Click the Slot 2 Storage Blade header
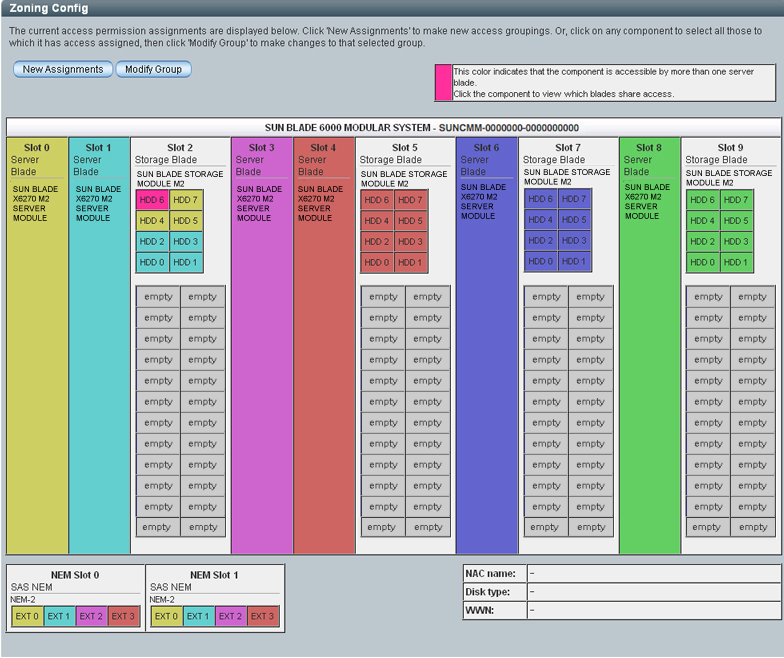The width and height of the screenshot is (784, 658). (180, 154)
